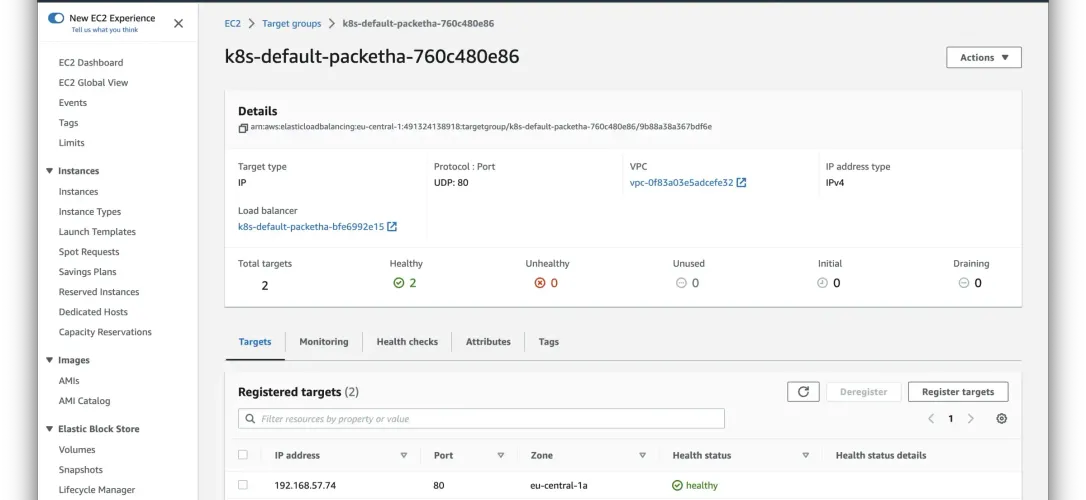This screenshot has width=1086, height=500.
Task: Select all registered targets checkbox
Action: [x=242, y=455]
